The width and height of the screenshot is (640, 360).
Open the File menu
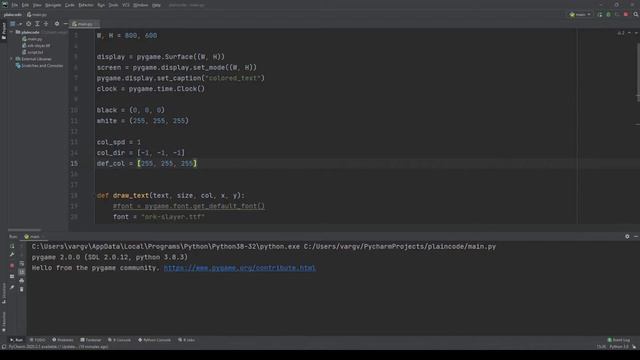pyautogui.click(x=15, y=5)
